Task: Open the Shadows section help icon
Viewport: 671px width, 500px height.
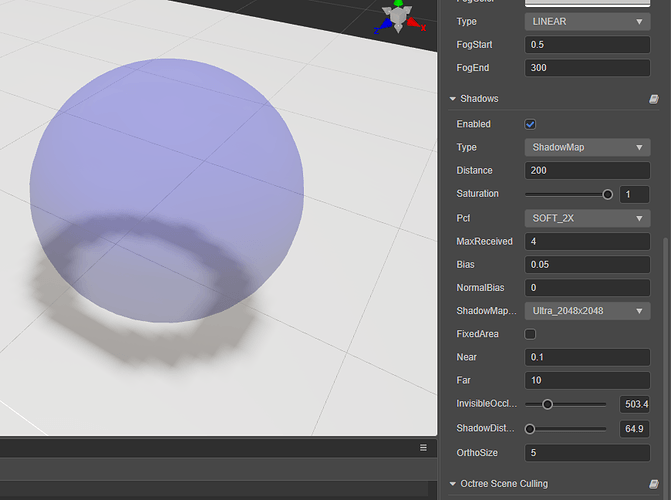Action: pyautogui.click(x=653, y=99)
